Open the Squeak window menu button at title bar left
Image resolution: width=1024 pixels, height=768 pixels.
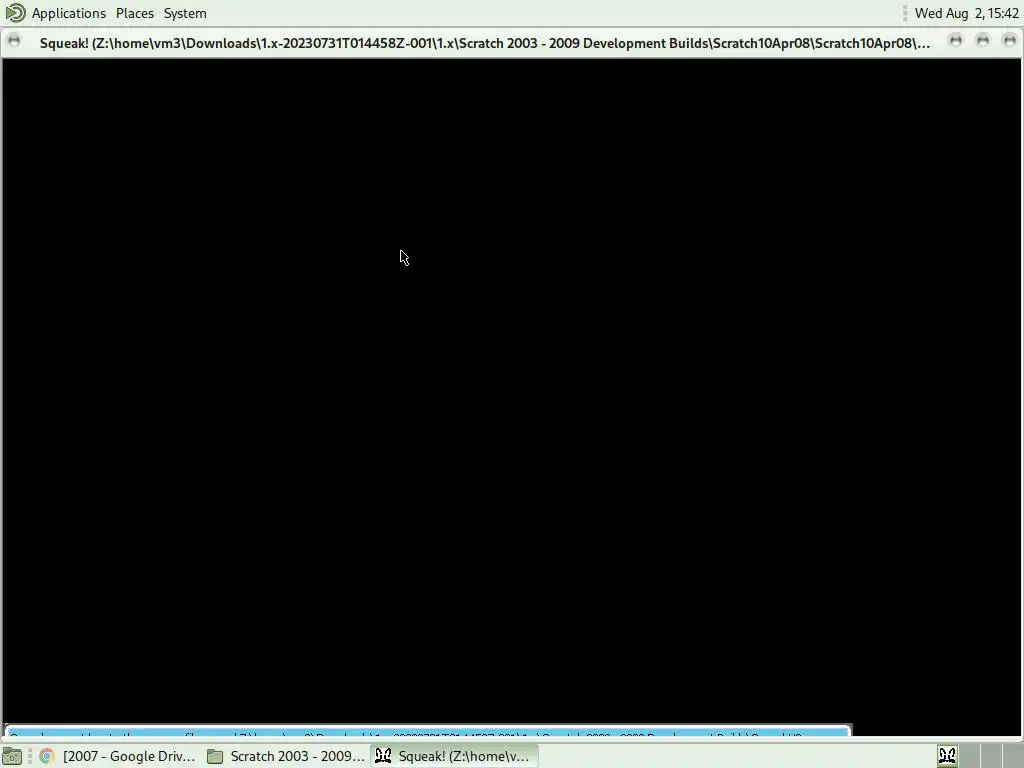pos(14,41)
